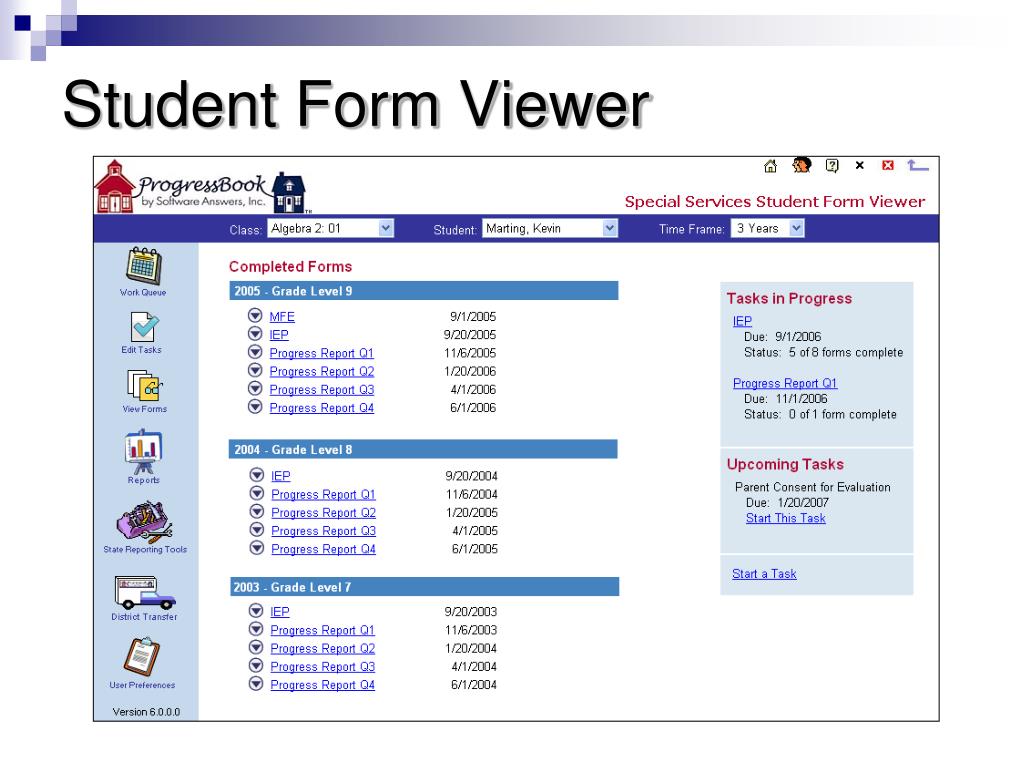Open the Class dropdown Algebra 2: 01
This screenshot has width=1024, height=768.
[330, 229]
